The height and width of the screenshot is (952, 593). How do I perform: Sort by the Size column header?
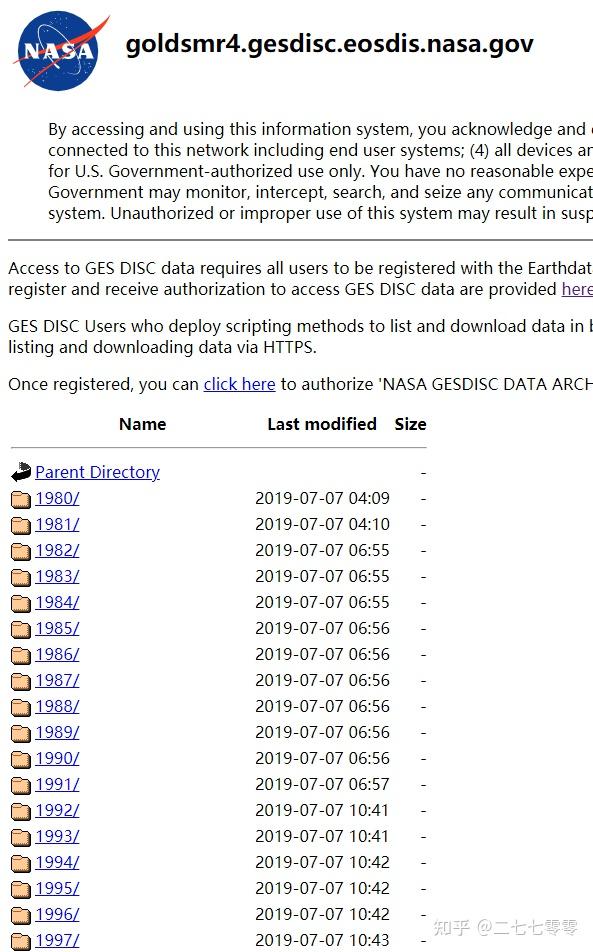[x=410, y=424]
